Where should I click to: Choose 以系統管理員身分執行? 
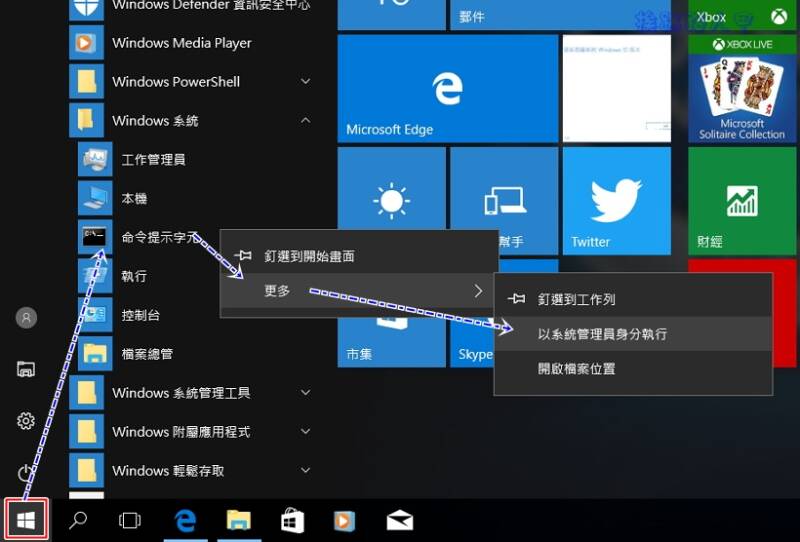pyautogui.click(x=633, y=334)
